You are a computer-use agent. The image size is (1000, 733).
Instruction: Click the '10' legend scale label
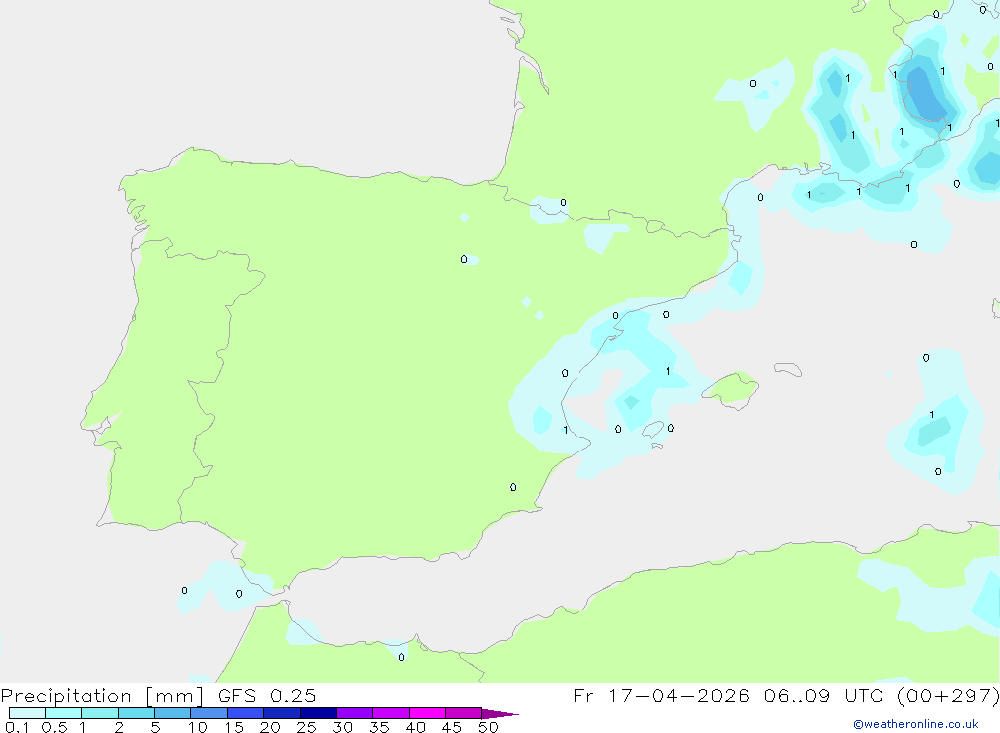point(198,727)
